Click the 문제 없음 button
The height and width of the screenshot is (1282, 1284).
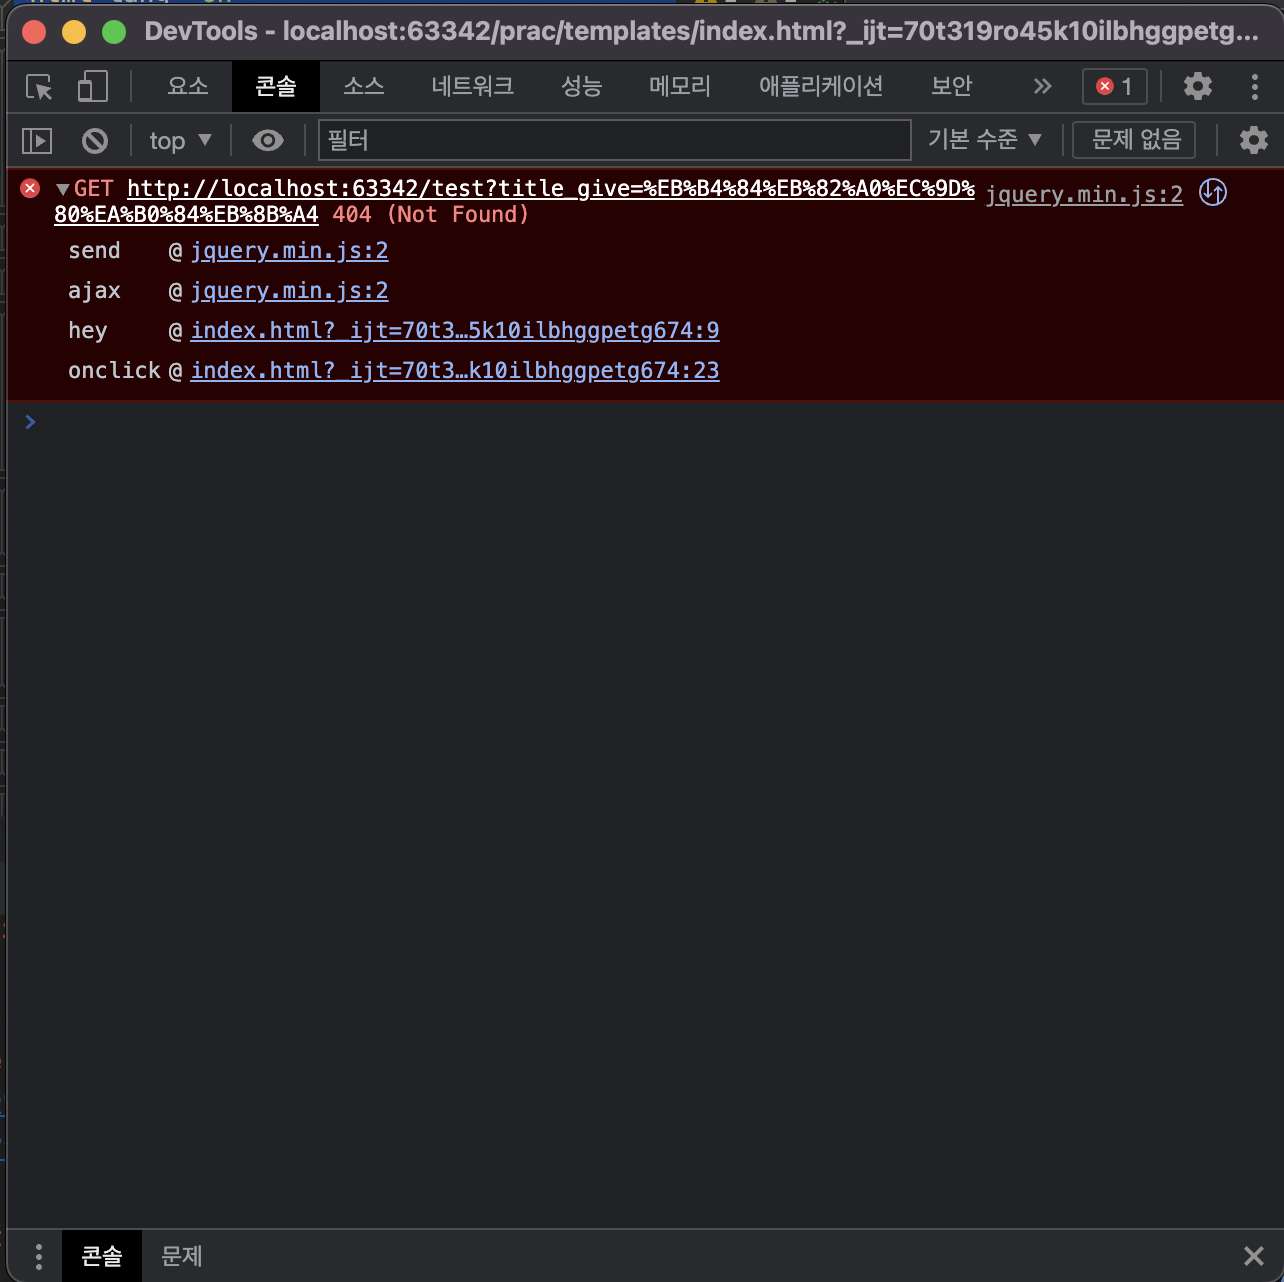[1136, 140]
